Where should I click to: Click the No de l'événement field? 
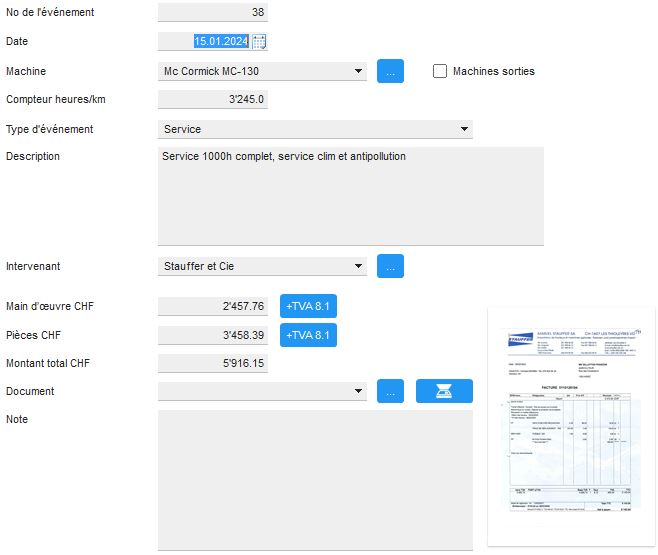(x=213, y=14)
